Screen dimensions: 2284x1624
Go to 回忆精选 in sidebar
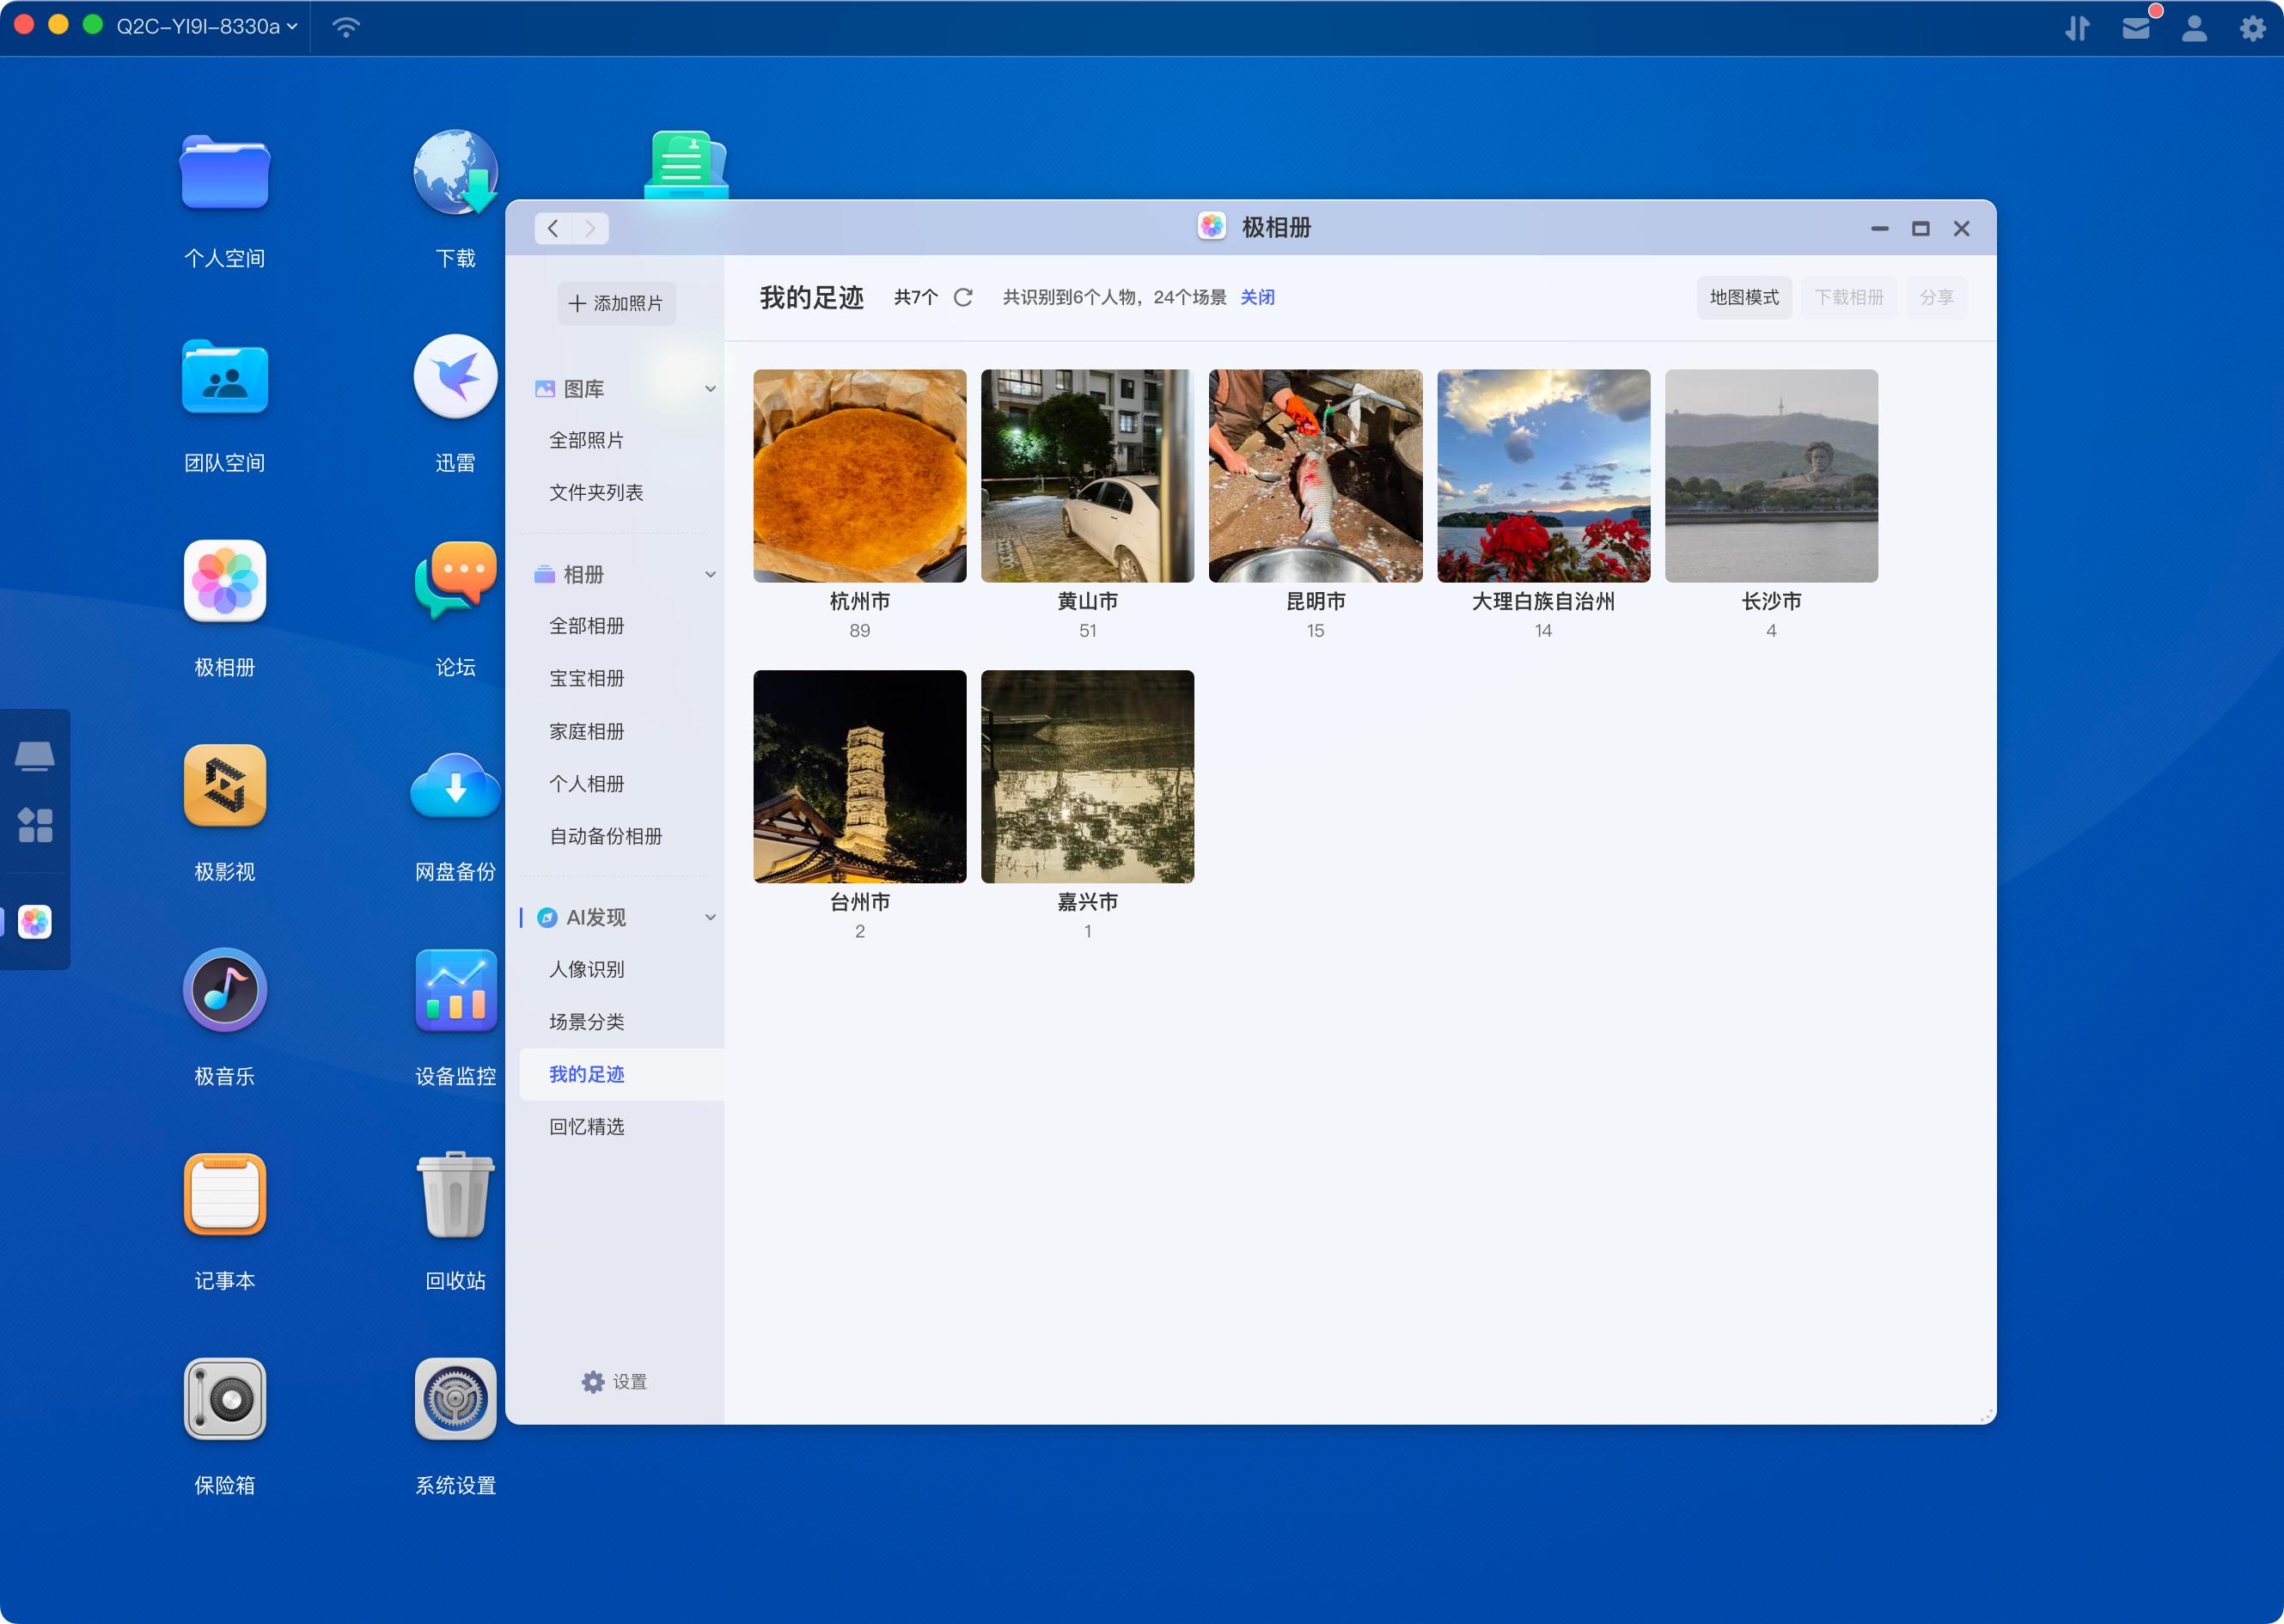click(x=586, y=1126)
